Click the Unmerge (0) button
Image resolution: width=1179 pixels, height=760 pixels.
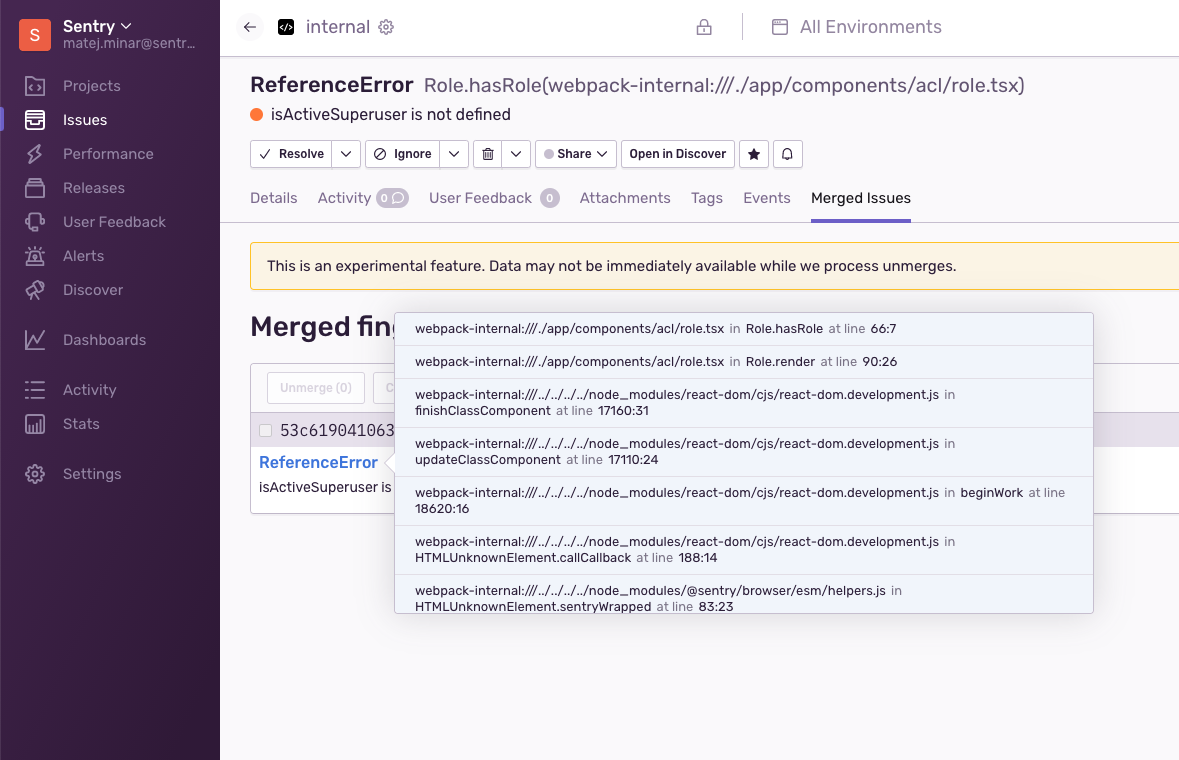[316, 388]
